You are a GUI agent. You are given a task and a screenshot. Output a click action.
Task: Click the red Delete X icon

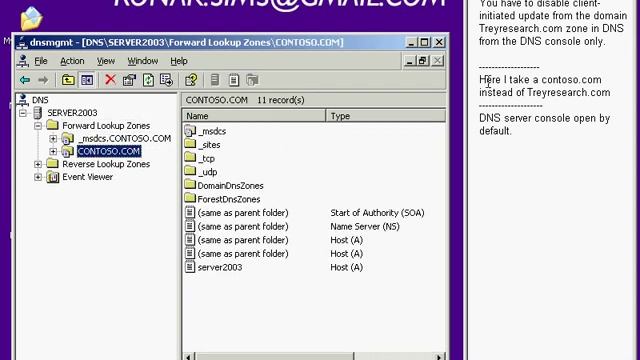(x=110, y=80)
